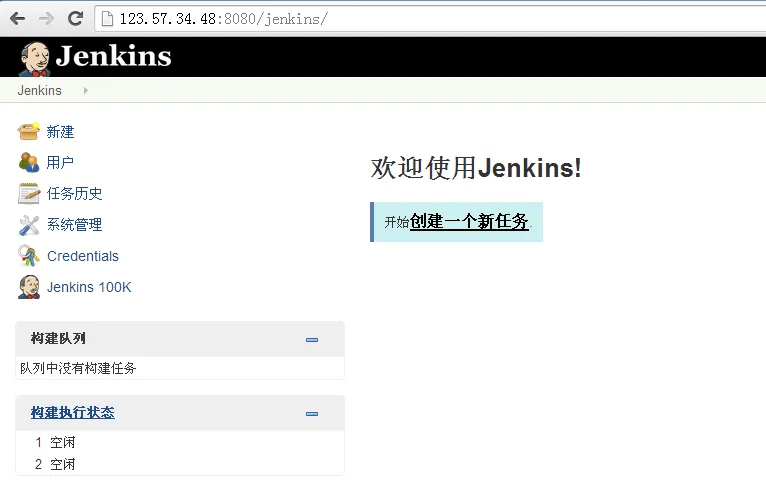The width and height of the screenshot is (766, 482).
Task: Open the 系统管理 link
Action: coord(74,225)
